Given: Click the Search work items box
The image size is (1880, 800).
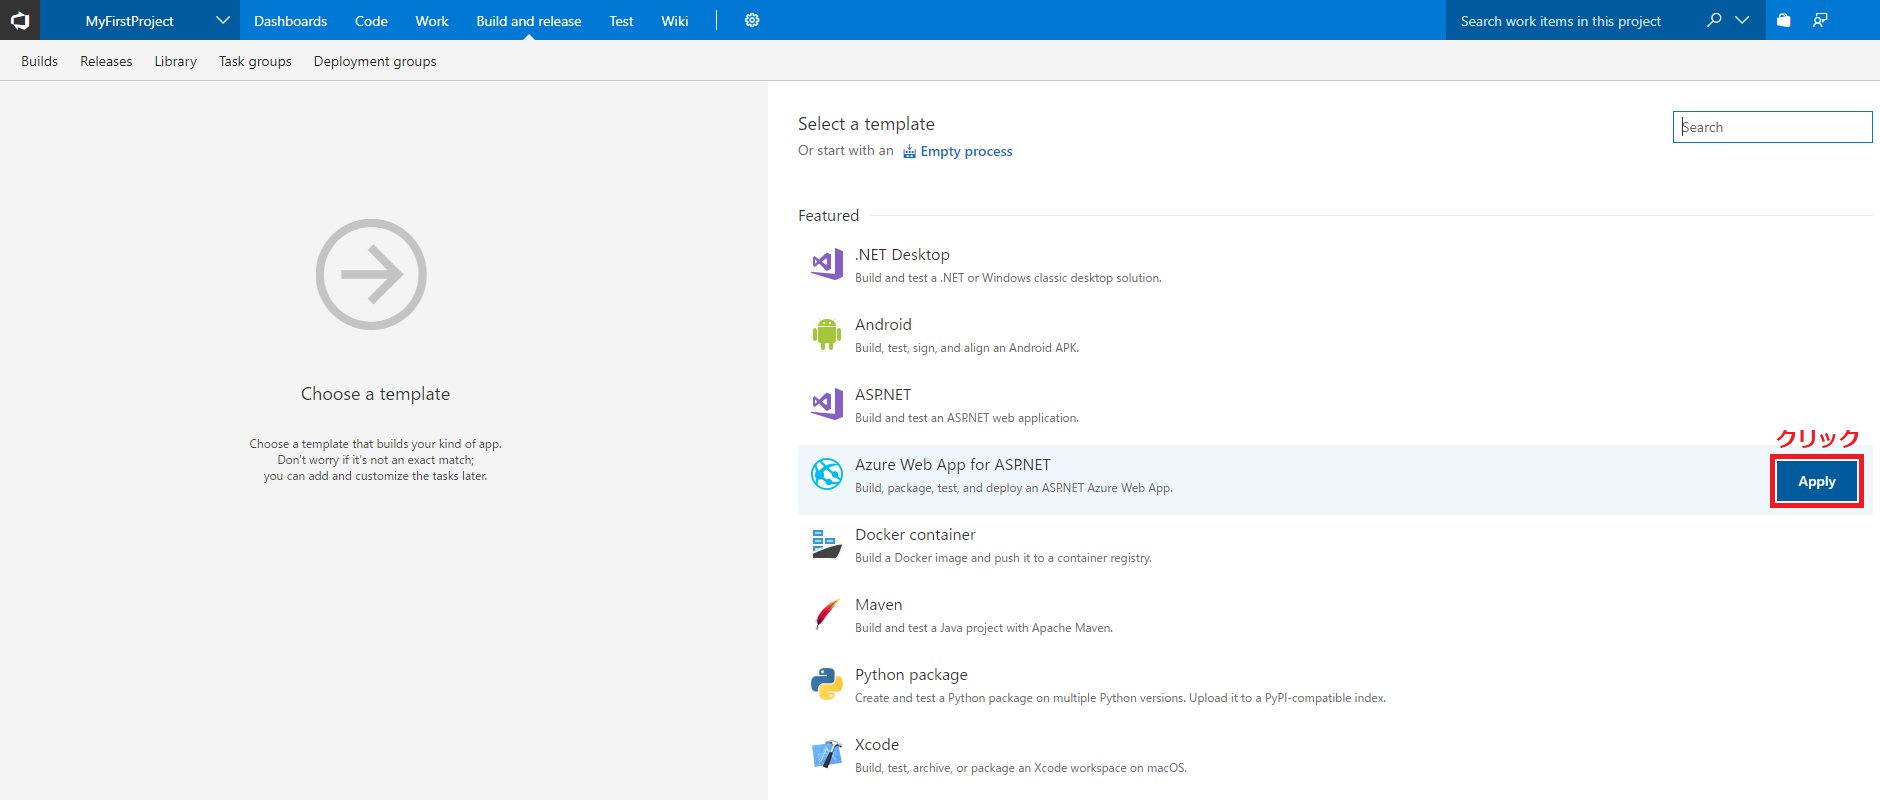Looking at the screenshot, I should (1570, 21).
